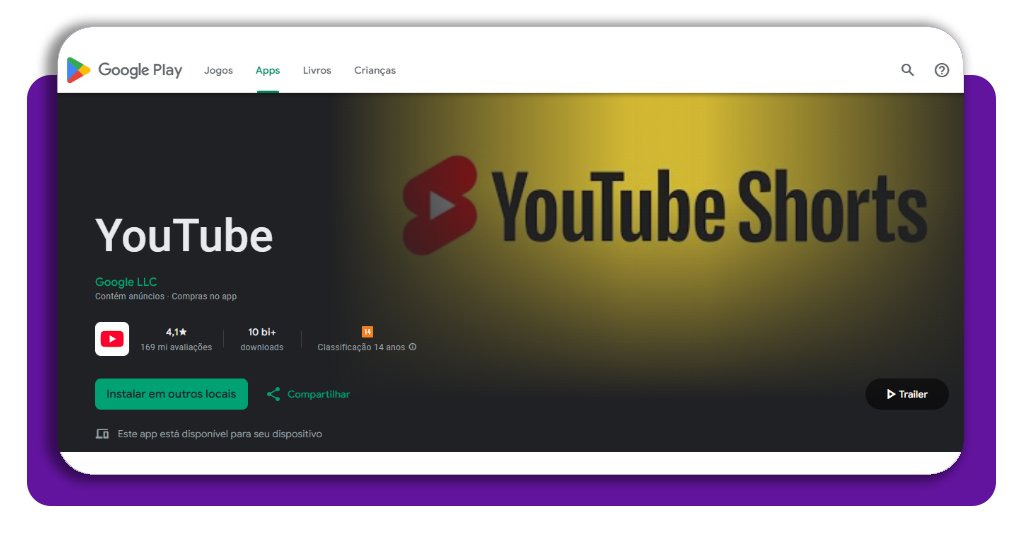
Task: Go to the Livros tab
Action: click(317, 71)
